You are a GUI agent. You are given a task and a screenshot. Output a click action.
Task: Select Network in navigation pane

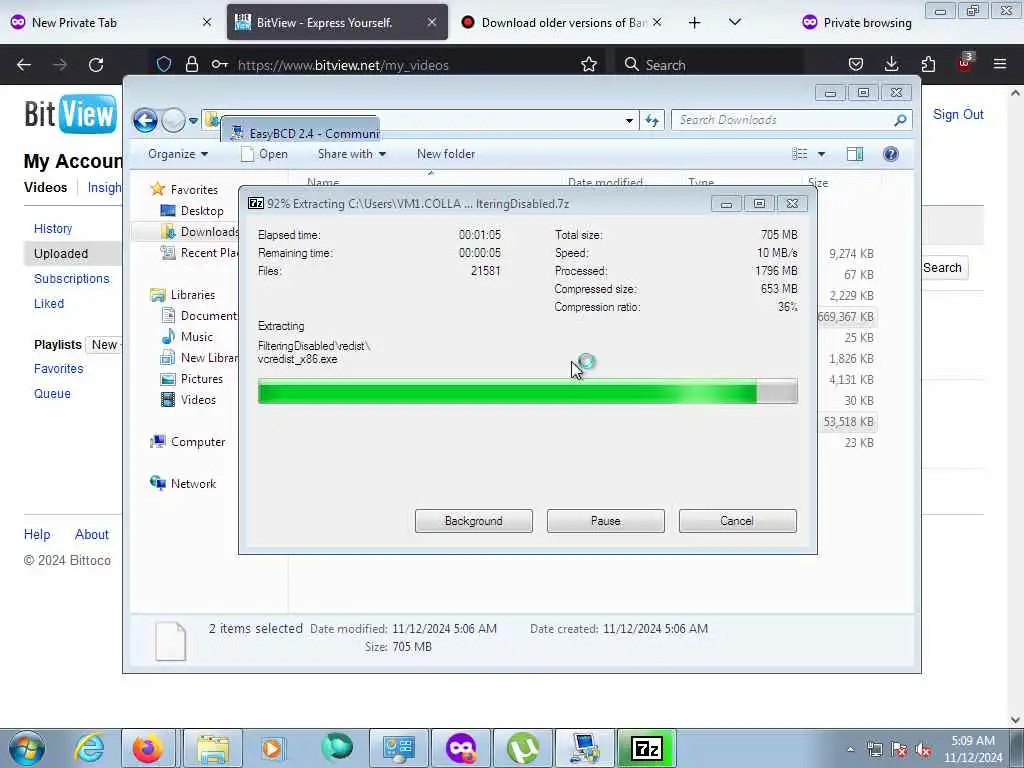point(183,484)
